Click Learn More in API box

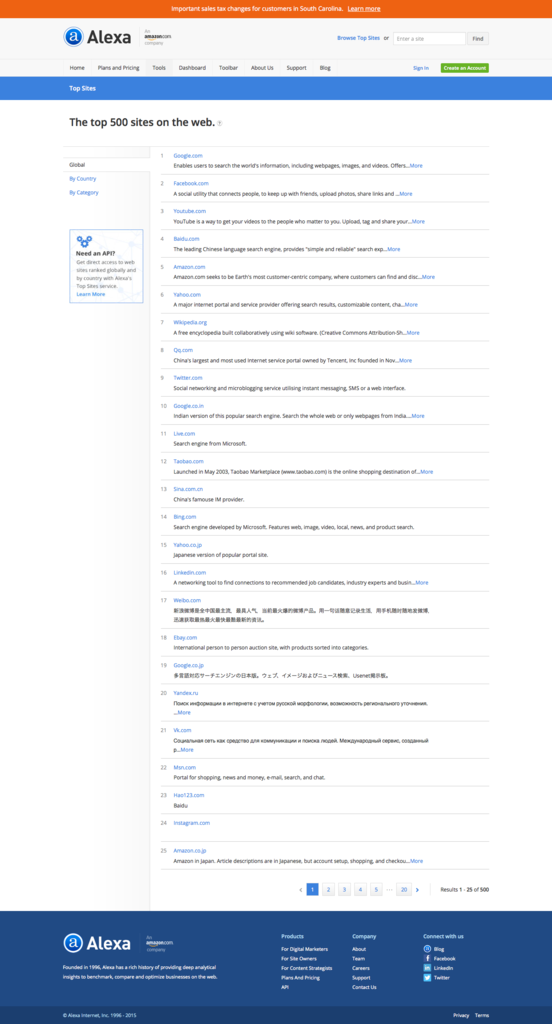(x=90, y=294)
